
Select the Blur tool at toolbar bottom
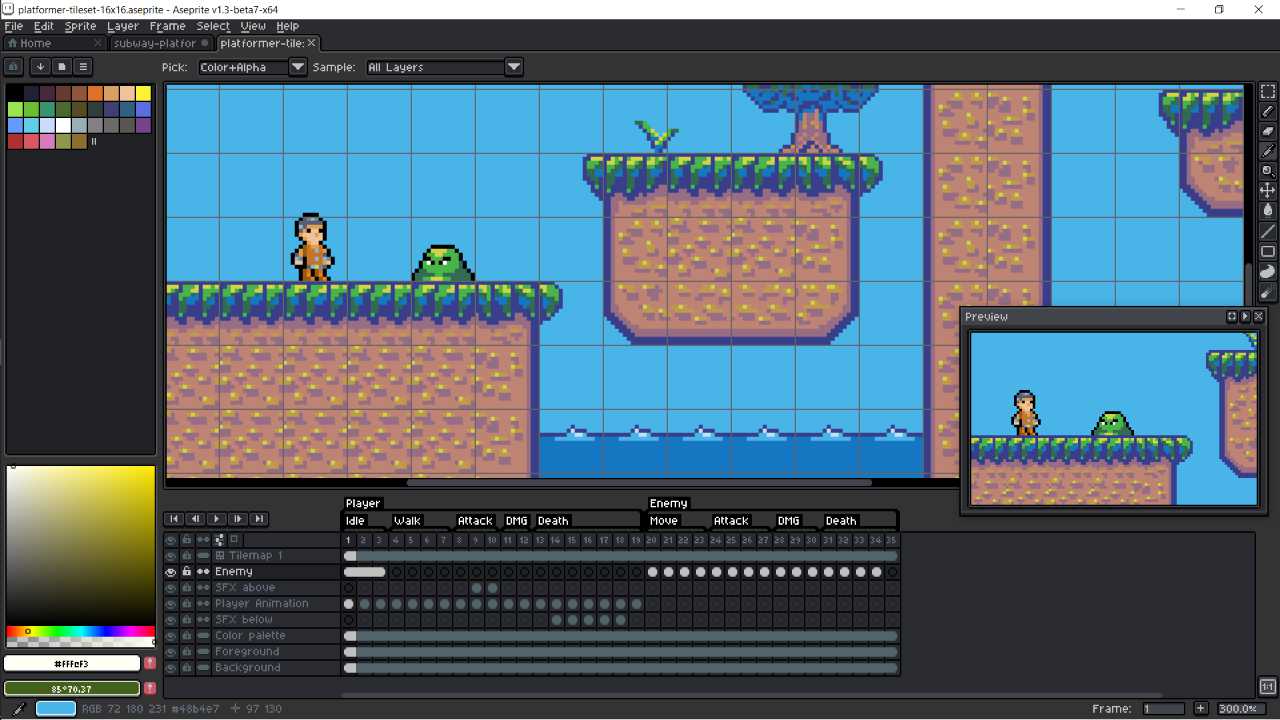1268,292
